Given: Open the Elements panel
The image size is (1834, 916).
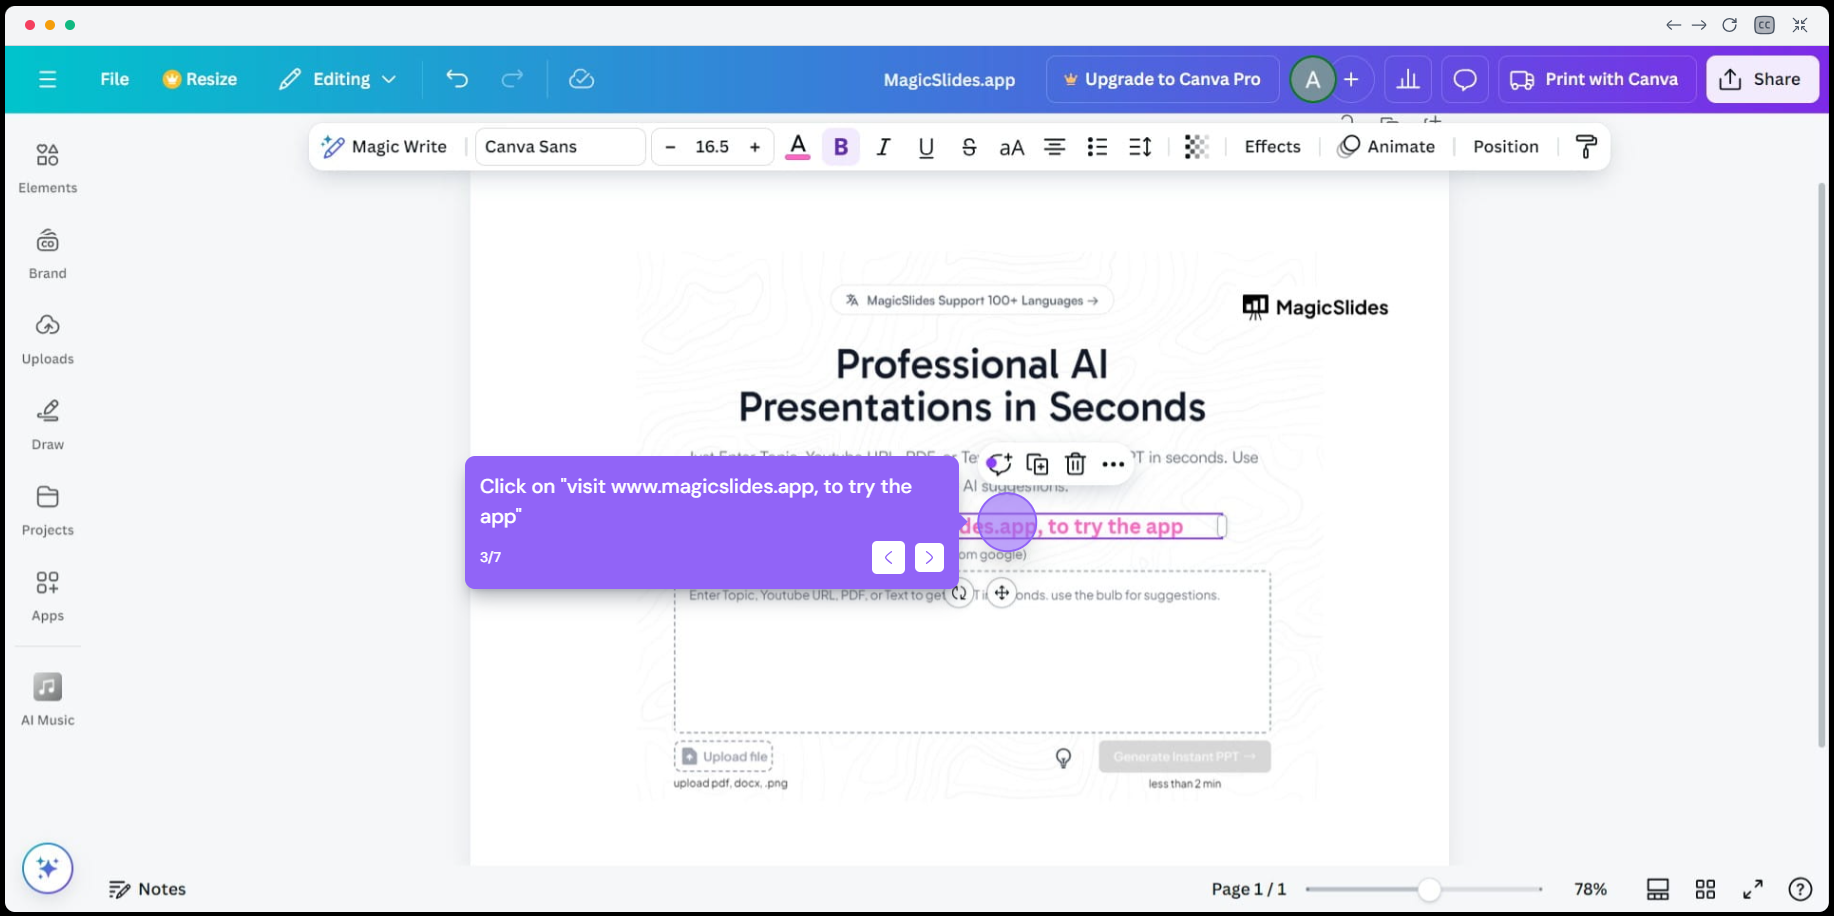Looking at the screenshot, I should (x=48, y=167).
